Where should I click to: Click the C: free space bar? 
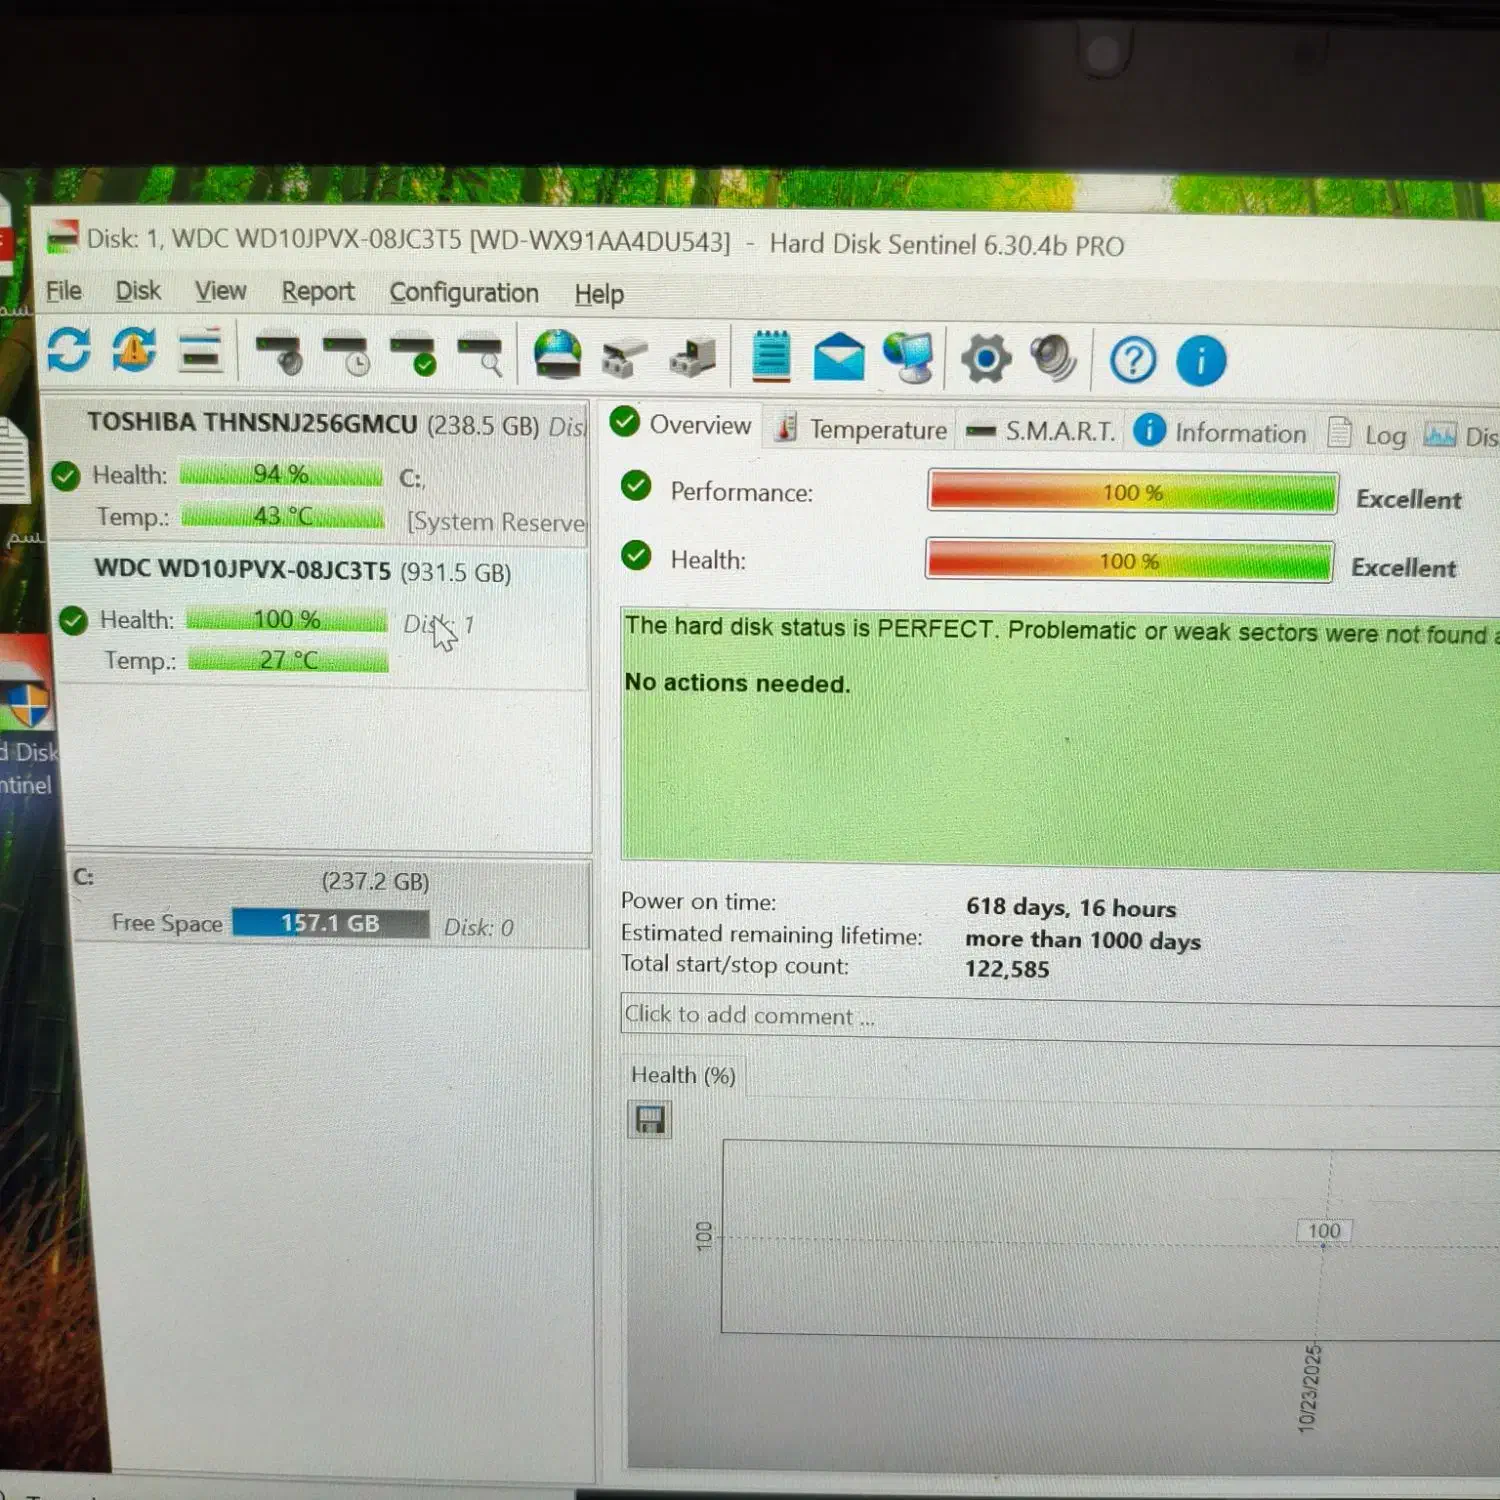point(330,923)
